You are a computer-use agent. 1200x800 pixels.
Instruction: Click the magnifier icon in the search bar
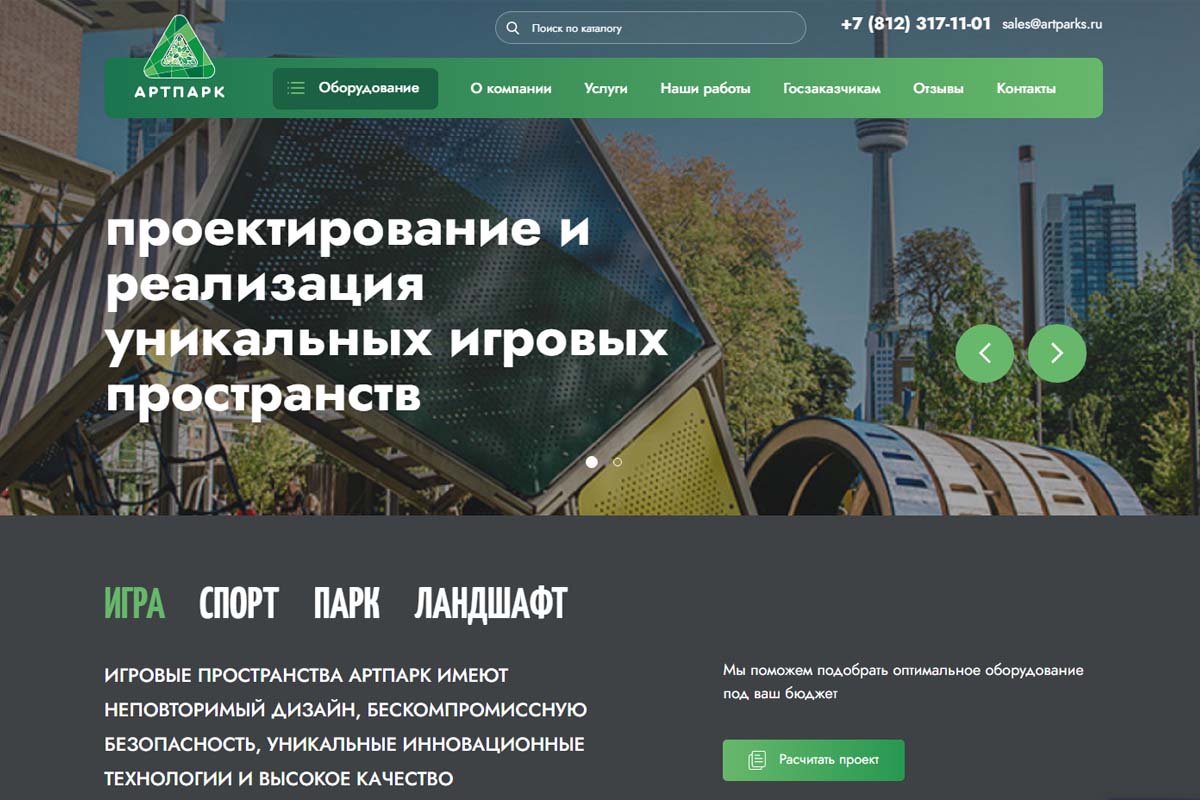click(513, 28)
